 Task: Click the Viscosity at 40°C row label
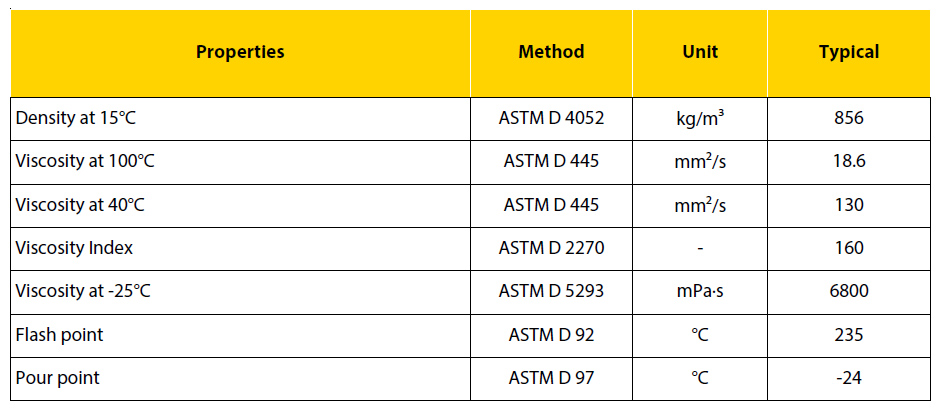(x=80, y=205)
